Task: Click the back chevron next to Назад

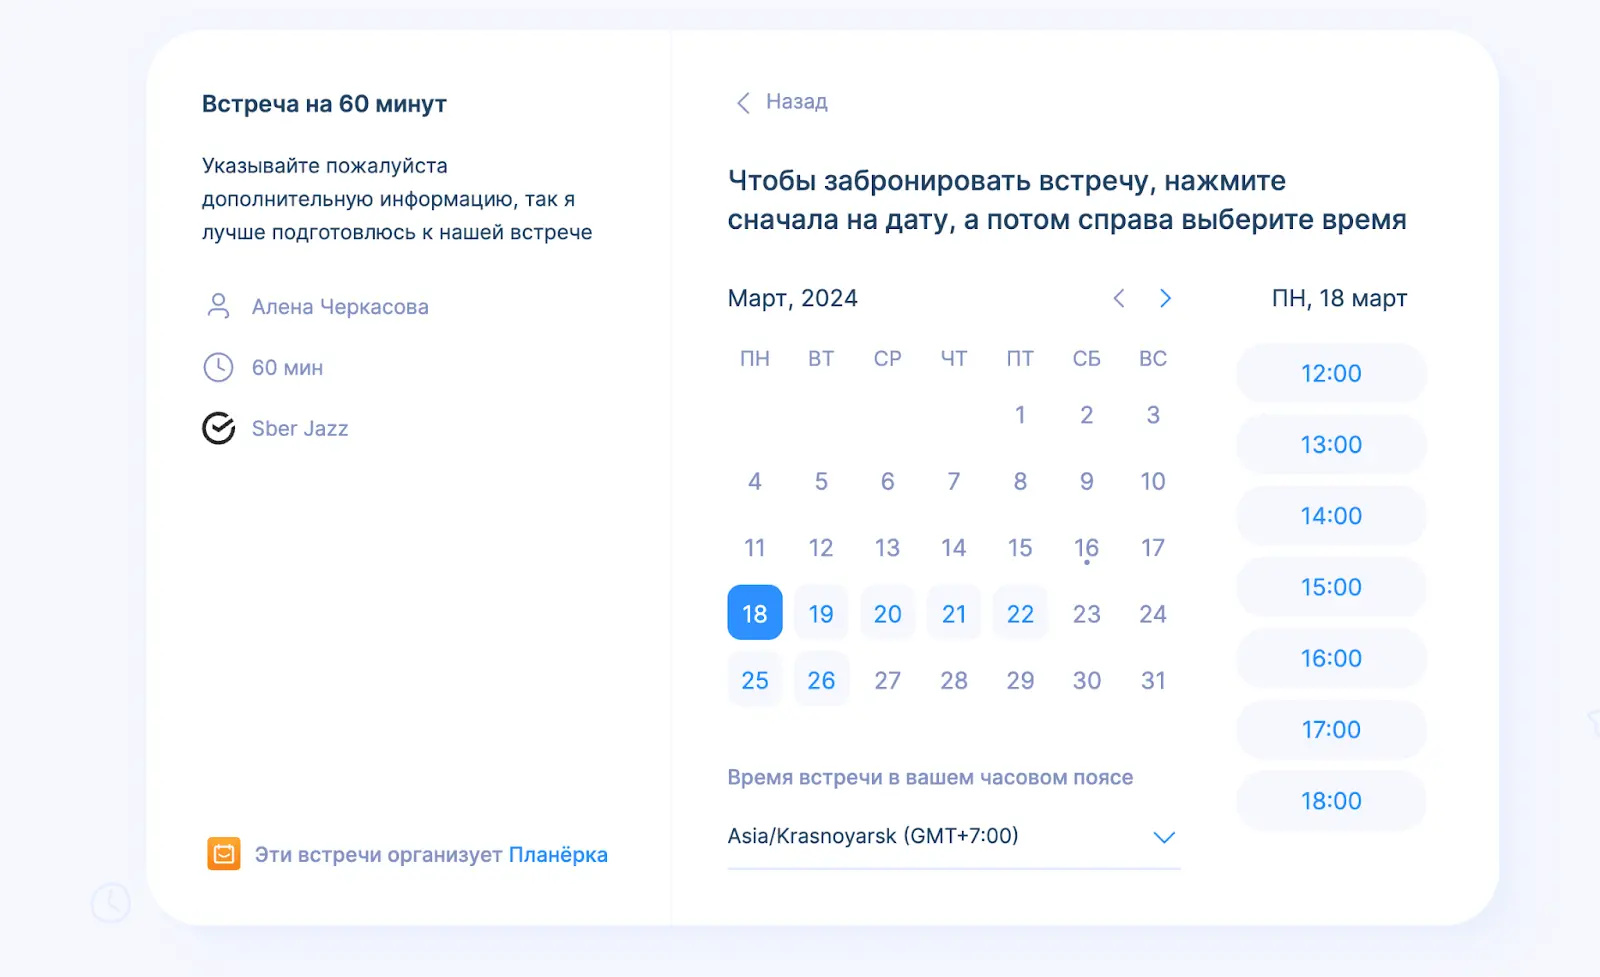Action: tap(743, 103)
